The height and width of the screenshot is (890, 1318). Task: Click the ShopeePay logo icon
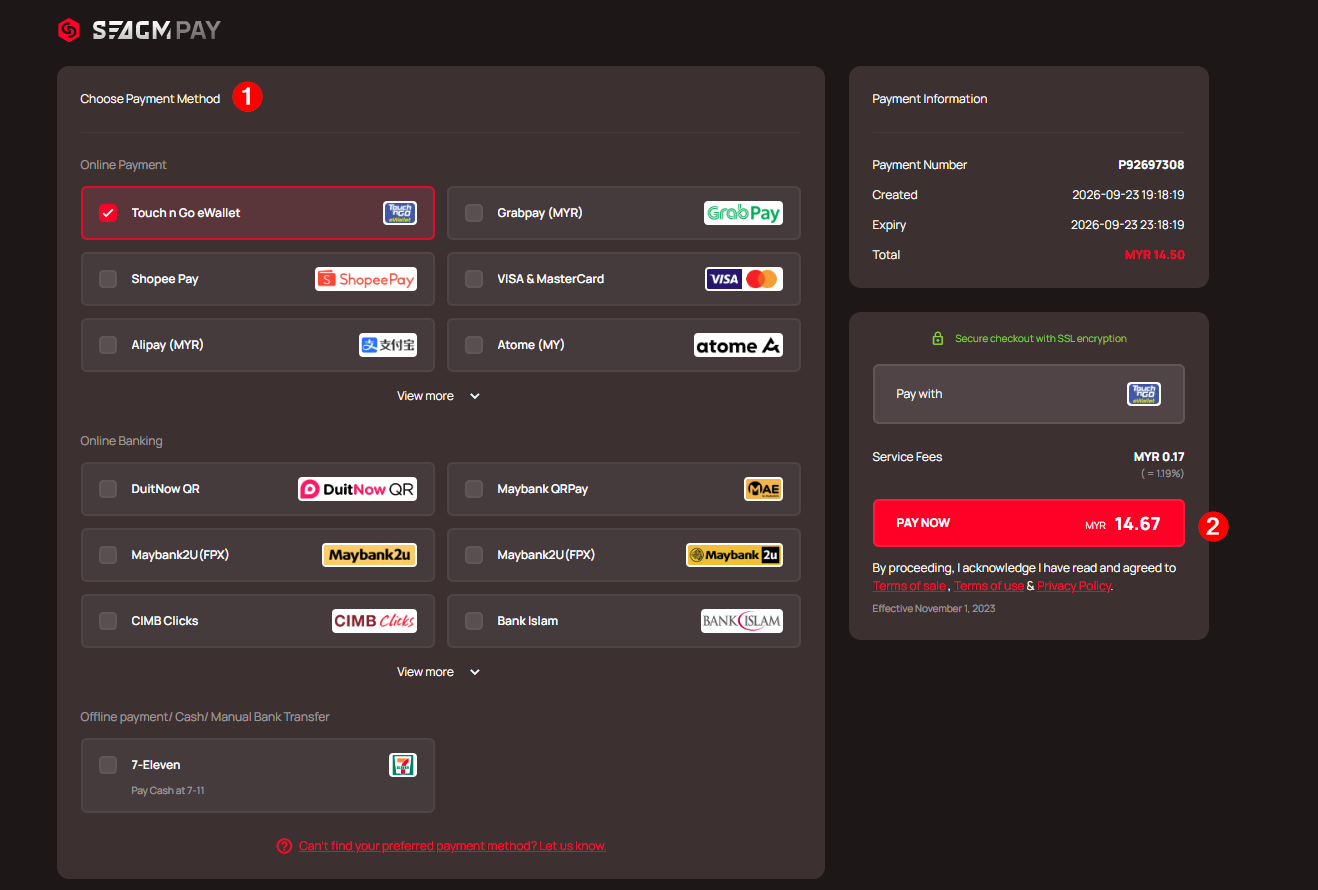click(x=366, y=279)
